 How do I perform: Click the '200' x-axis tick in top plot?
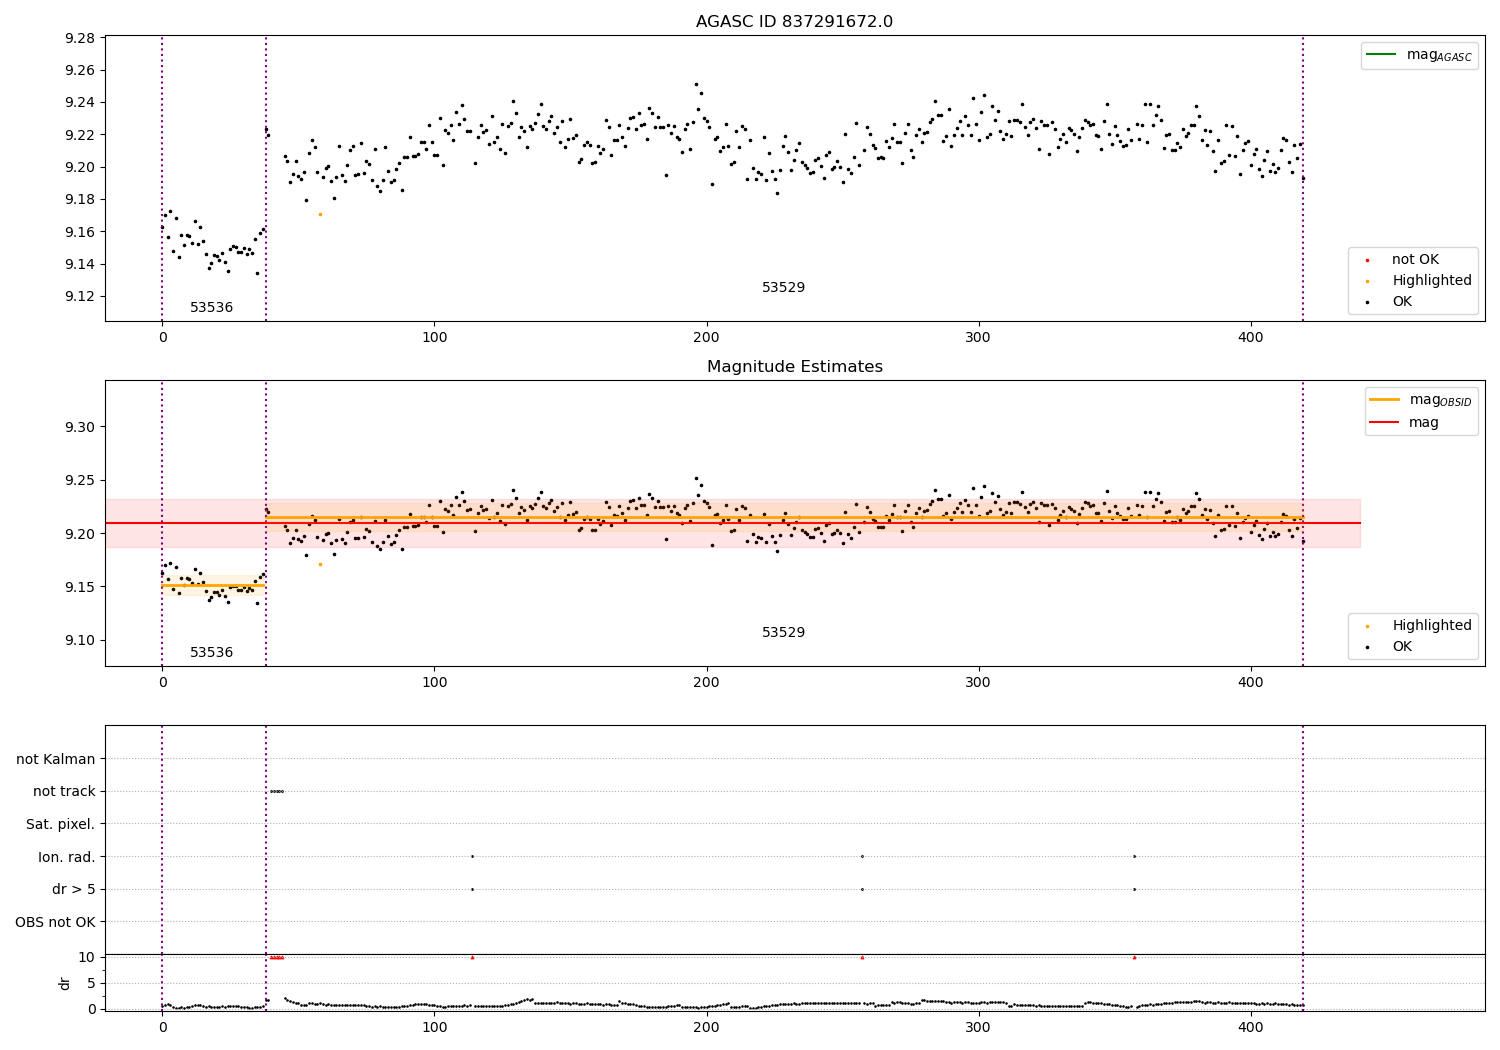coord(706,337)
